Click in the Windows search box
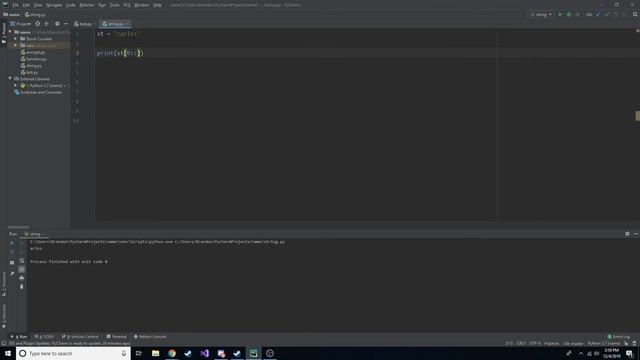Viewport: 640px width, 360px height. click(x=73, y=353)
